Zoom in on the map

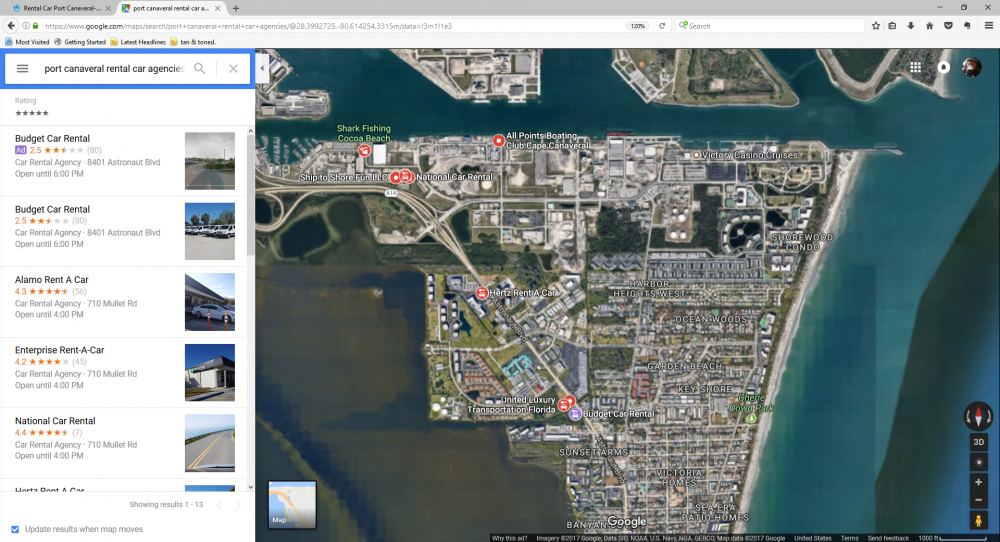pos(978,482)
